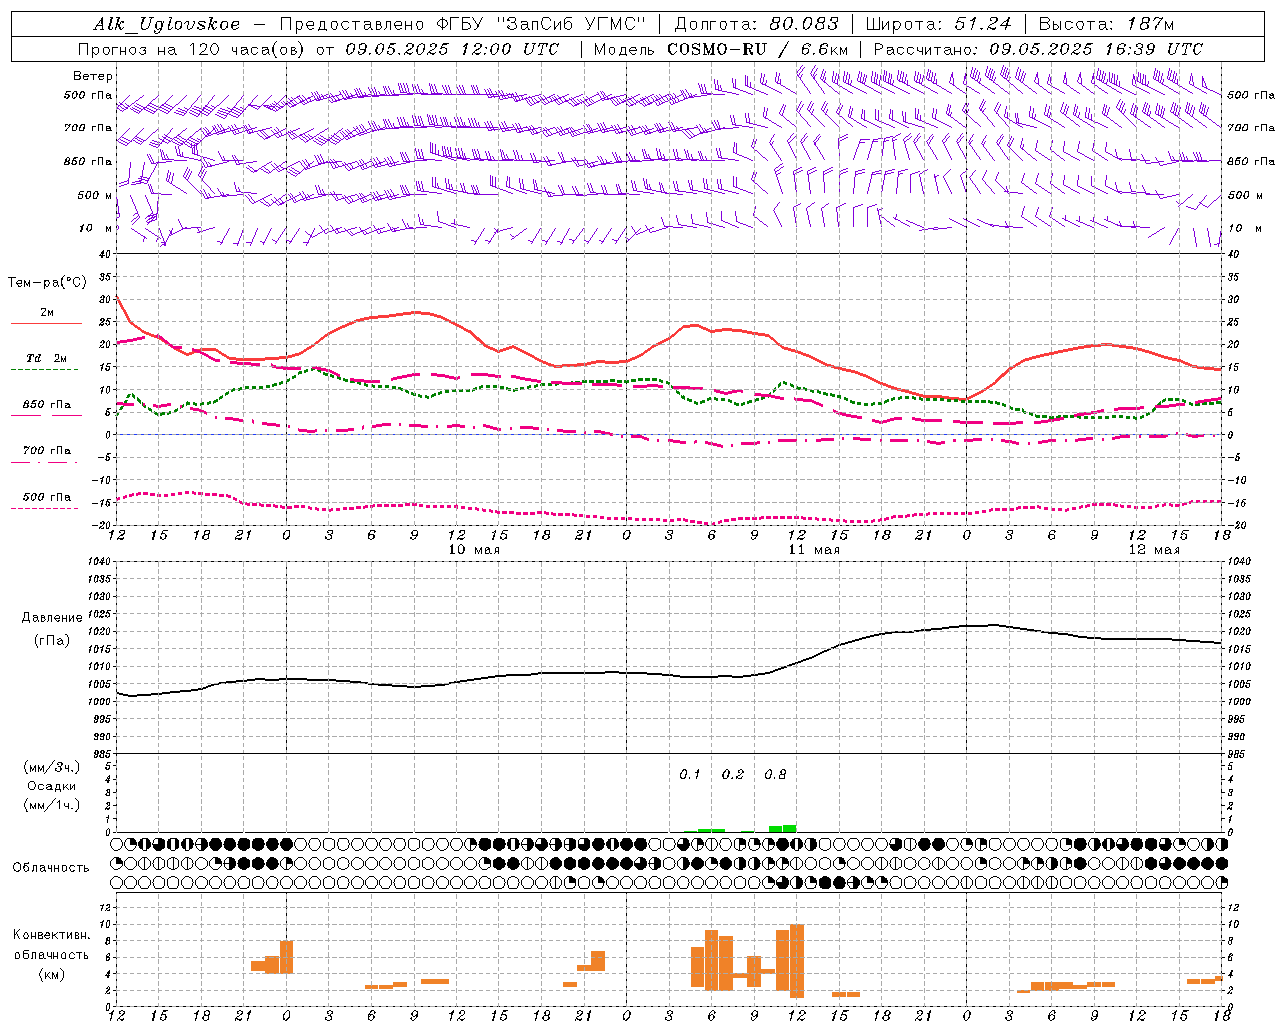Click the provider text ФГБУ "ЗапСиб УГМС"
Image resolution: width=1280 pixels, height=1024 pixels.
[x=541, y=24]
